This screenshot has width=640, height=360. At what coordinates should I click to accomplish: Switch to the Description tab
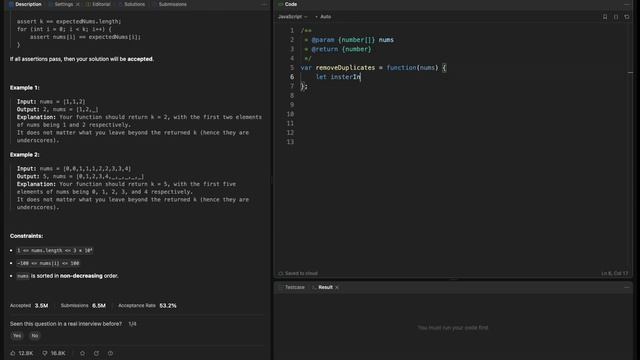(x=25, y=4)
